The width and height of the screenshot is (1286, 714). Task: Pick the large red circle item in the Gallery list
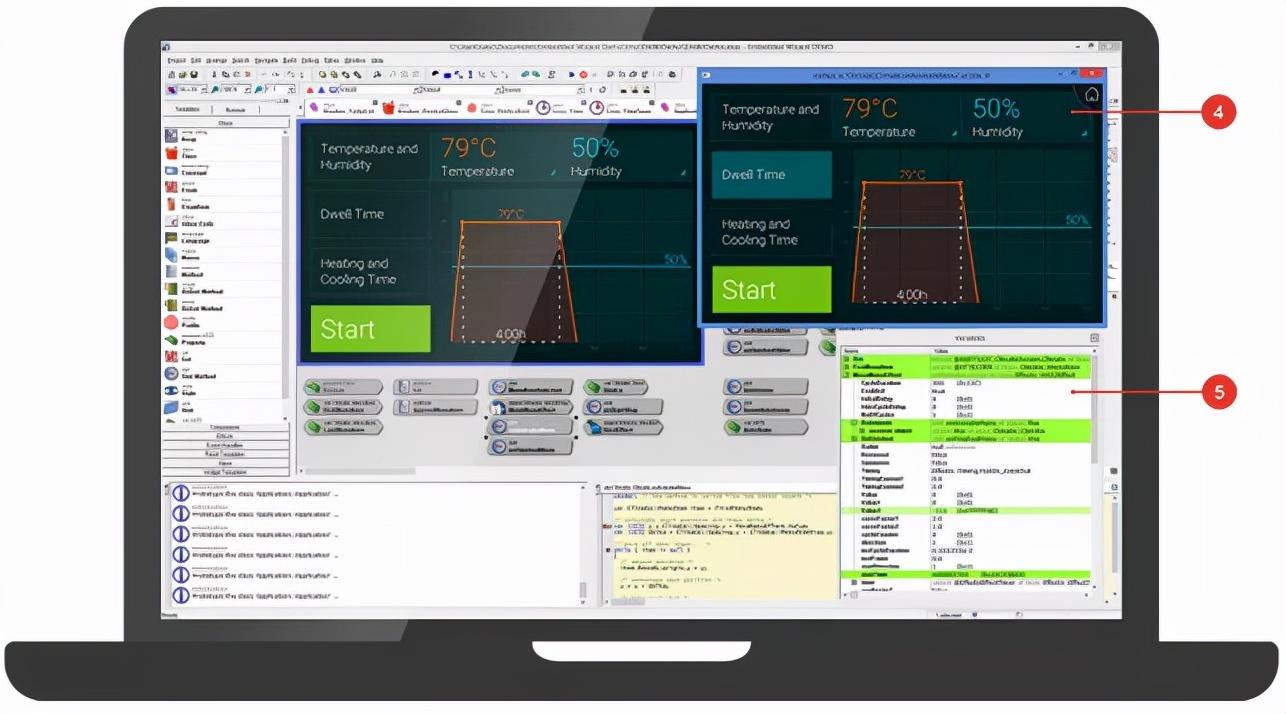[x=171, y=323]
